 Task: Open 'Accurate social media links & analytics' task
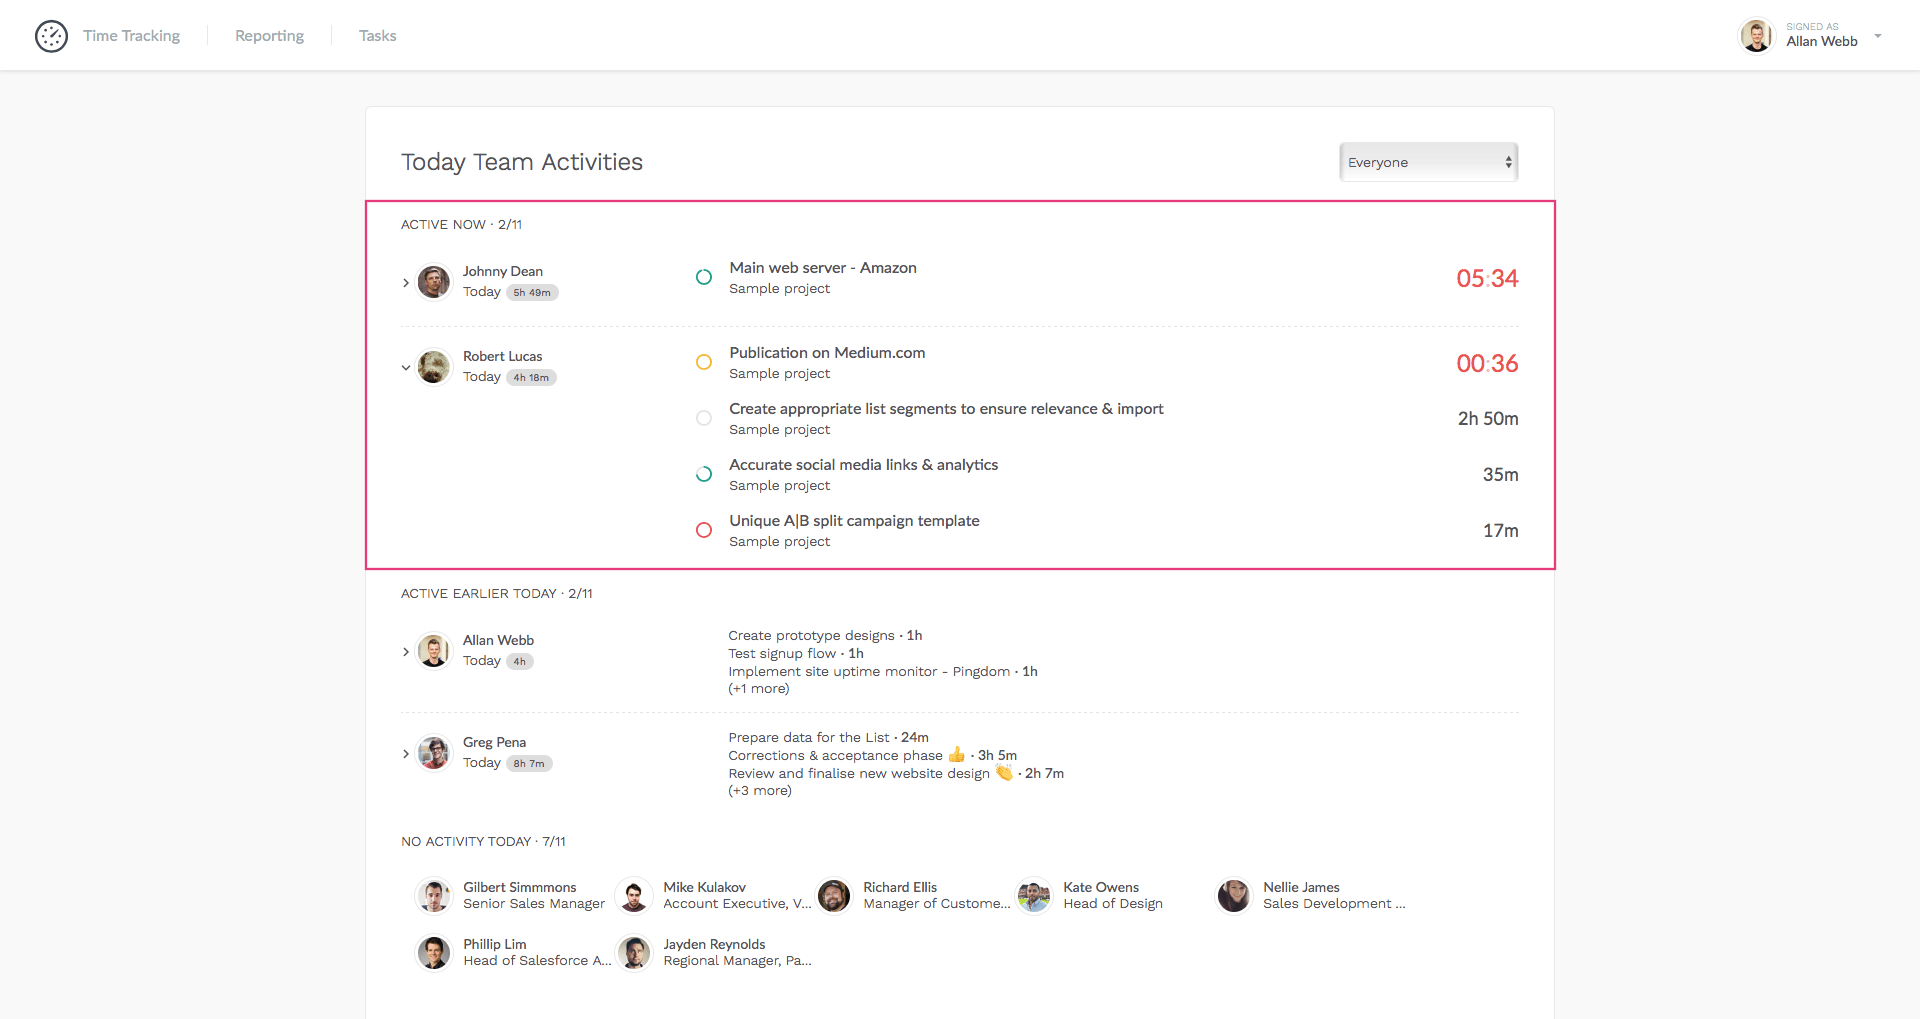pos(863,465)
